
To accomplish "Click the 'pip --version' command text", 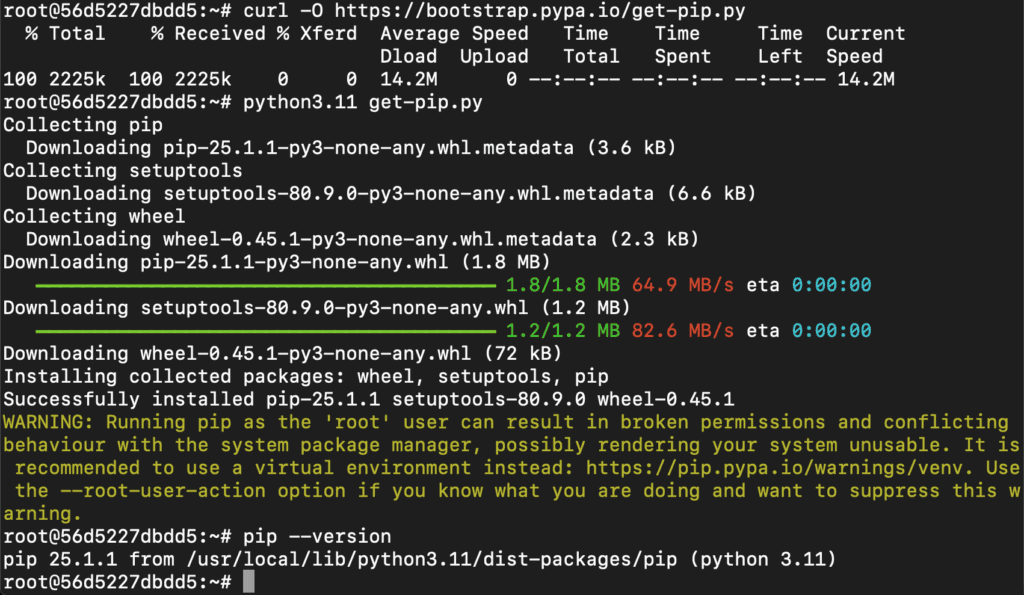I will point(317,537).
